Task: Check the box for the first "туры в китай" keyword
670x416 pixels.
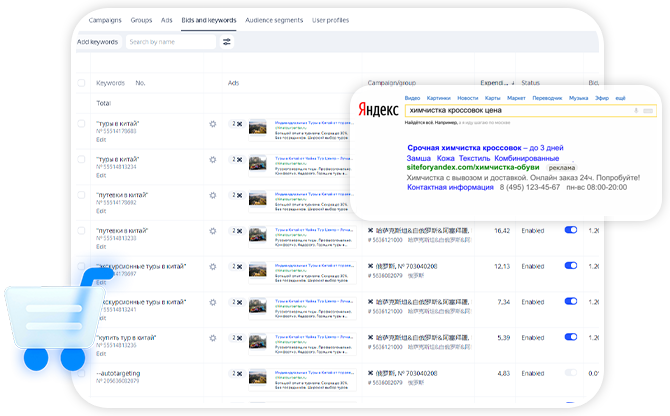Action: (81, 125)
